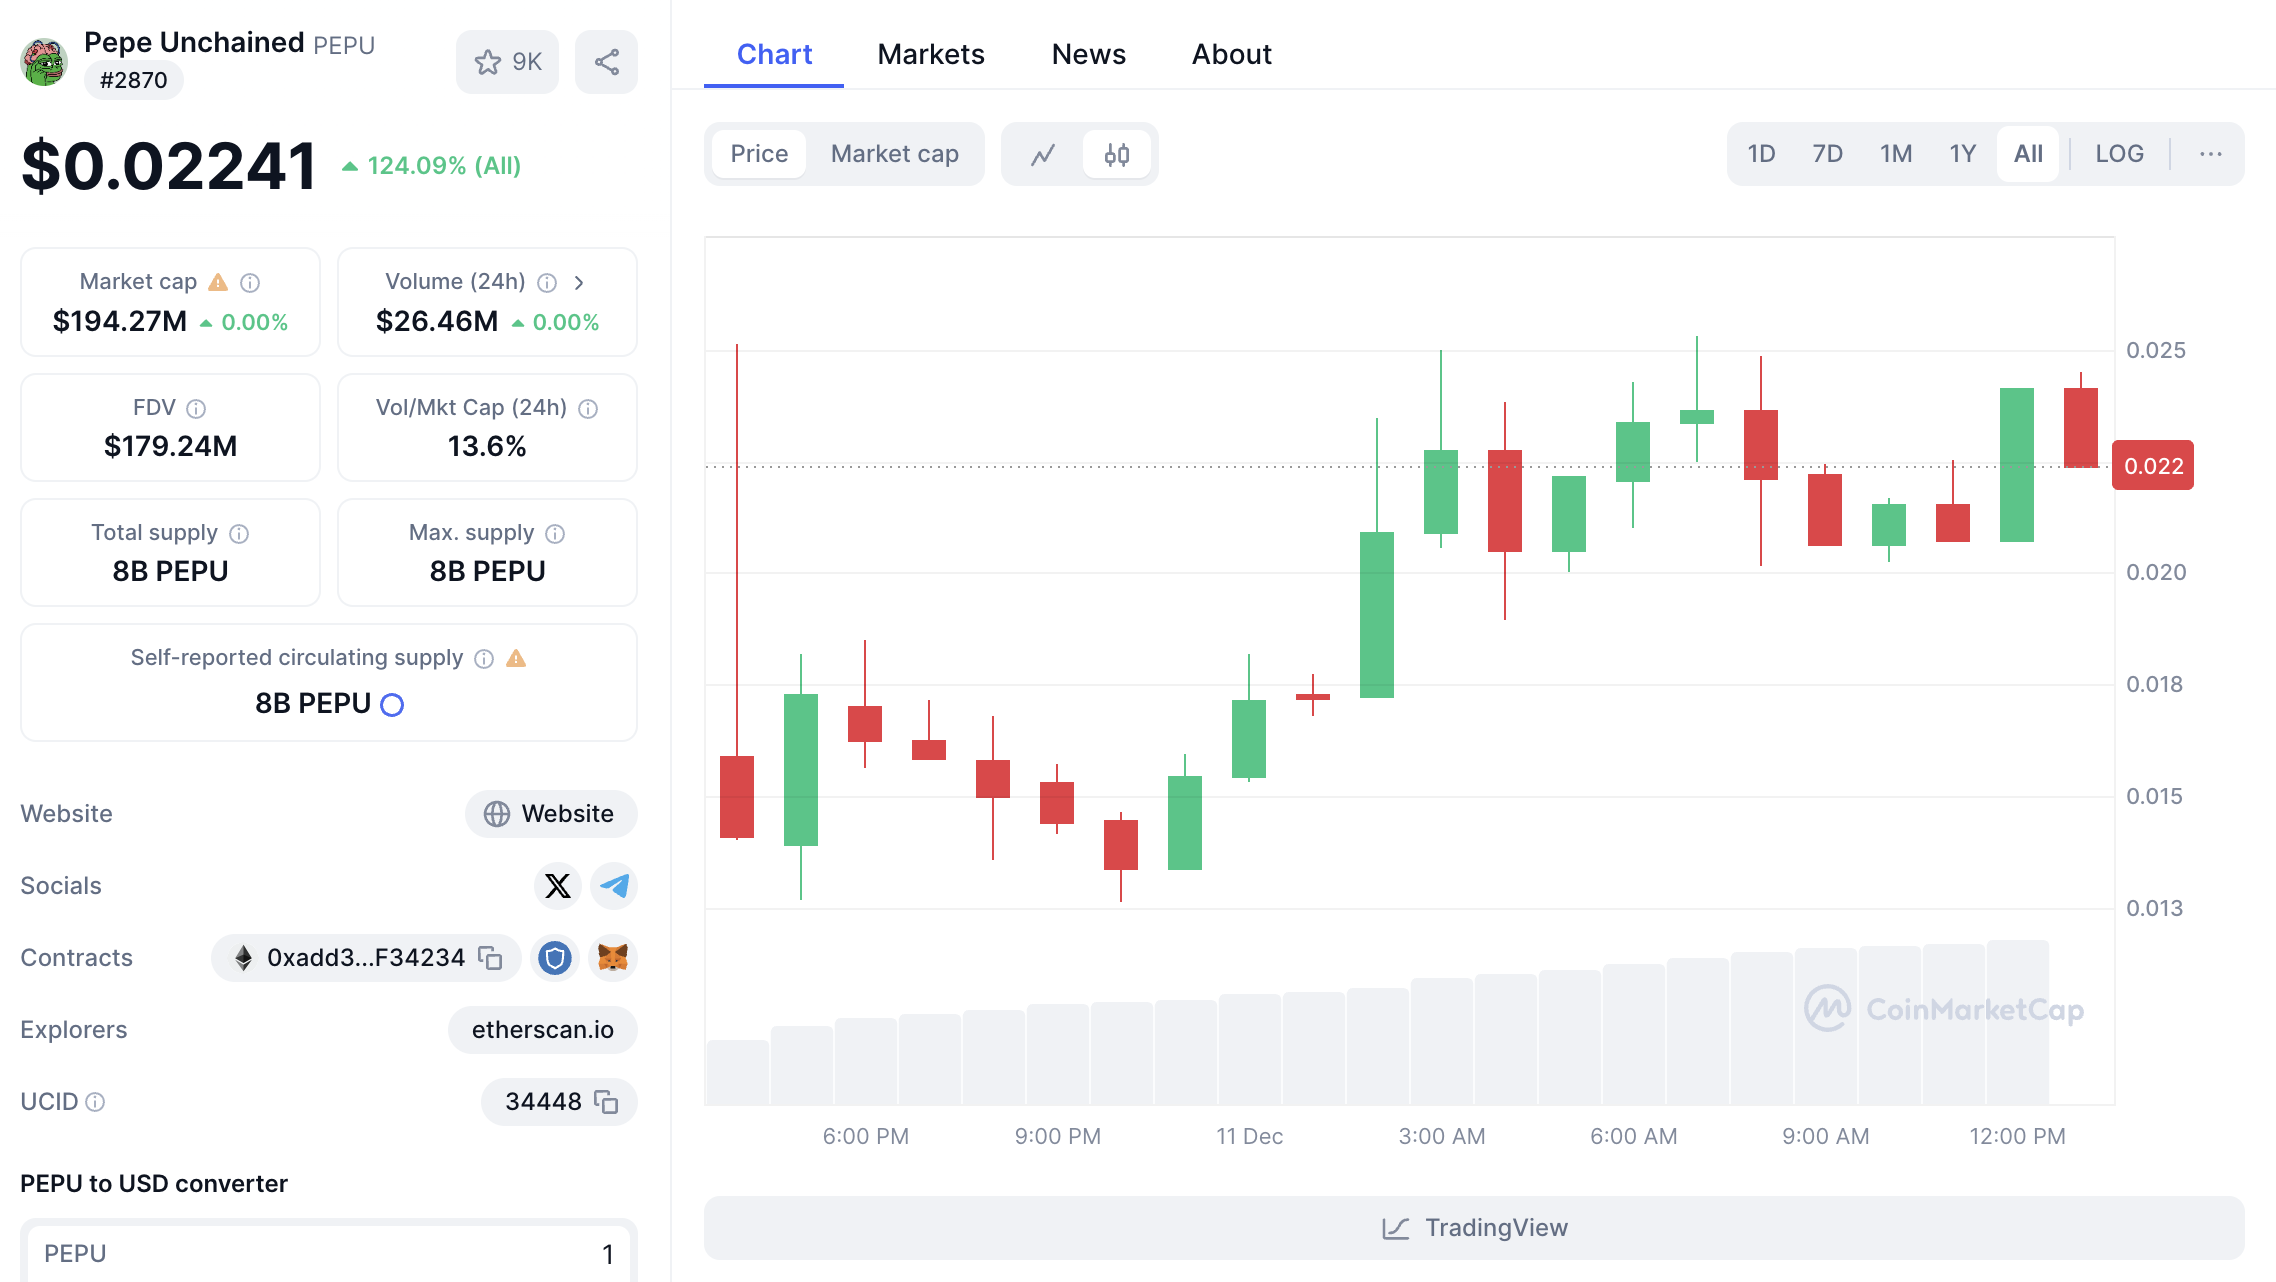This screenshot has width=2276, height=1282.
Task: Click the PEPU converter input field
Action: click(x=328, y=1254)
